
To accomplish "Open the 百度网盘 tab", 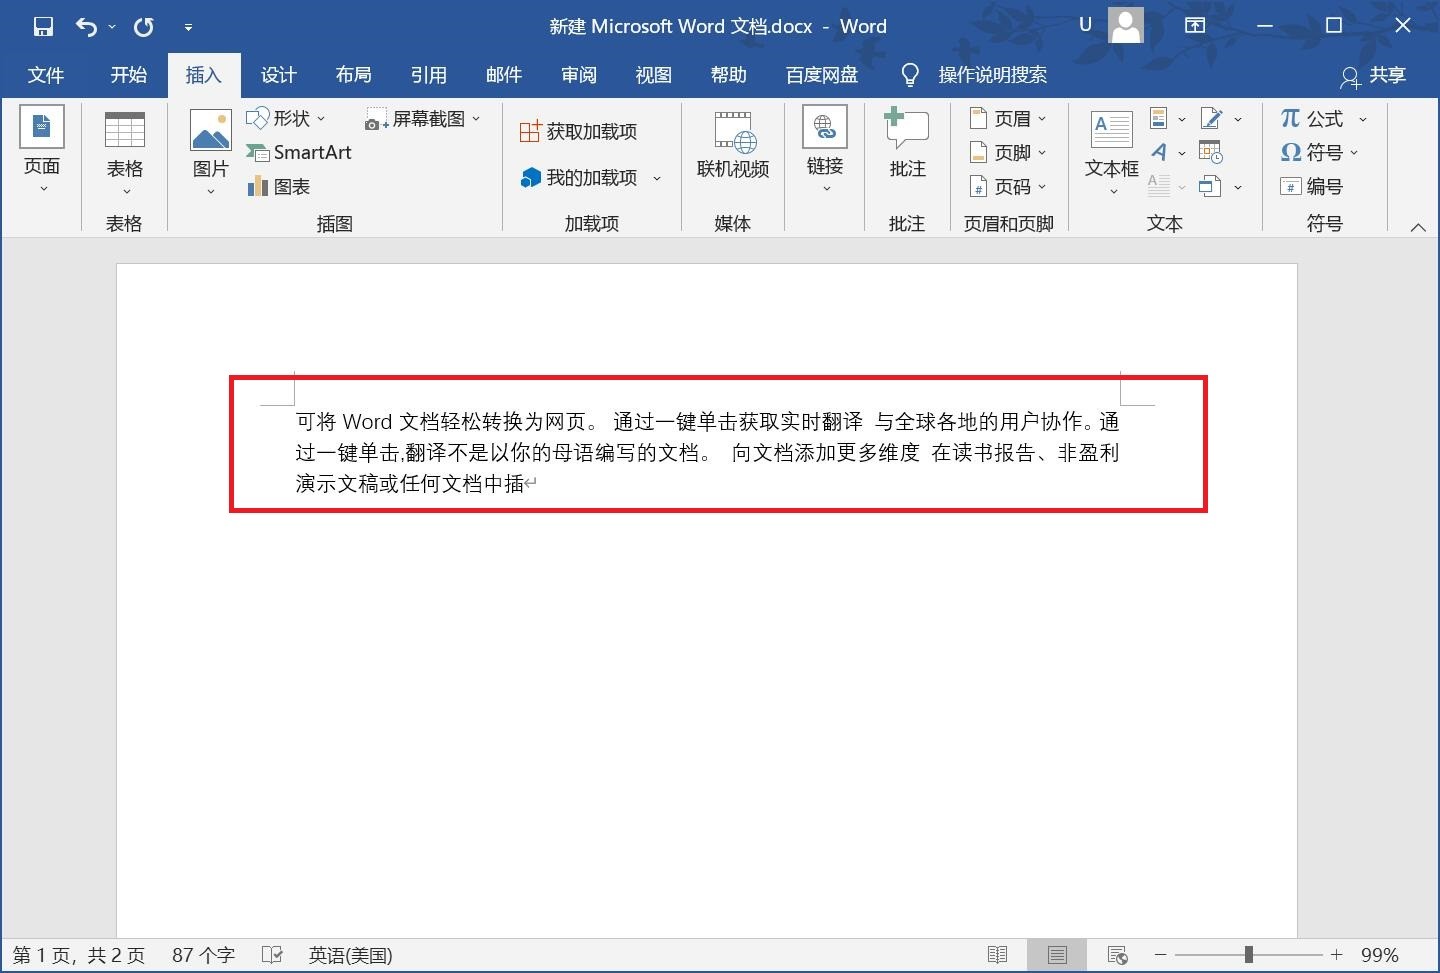I will click(822, 75).
